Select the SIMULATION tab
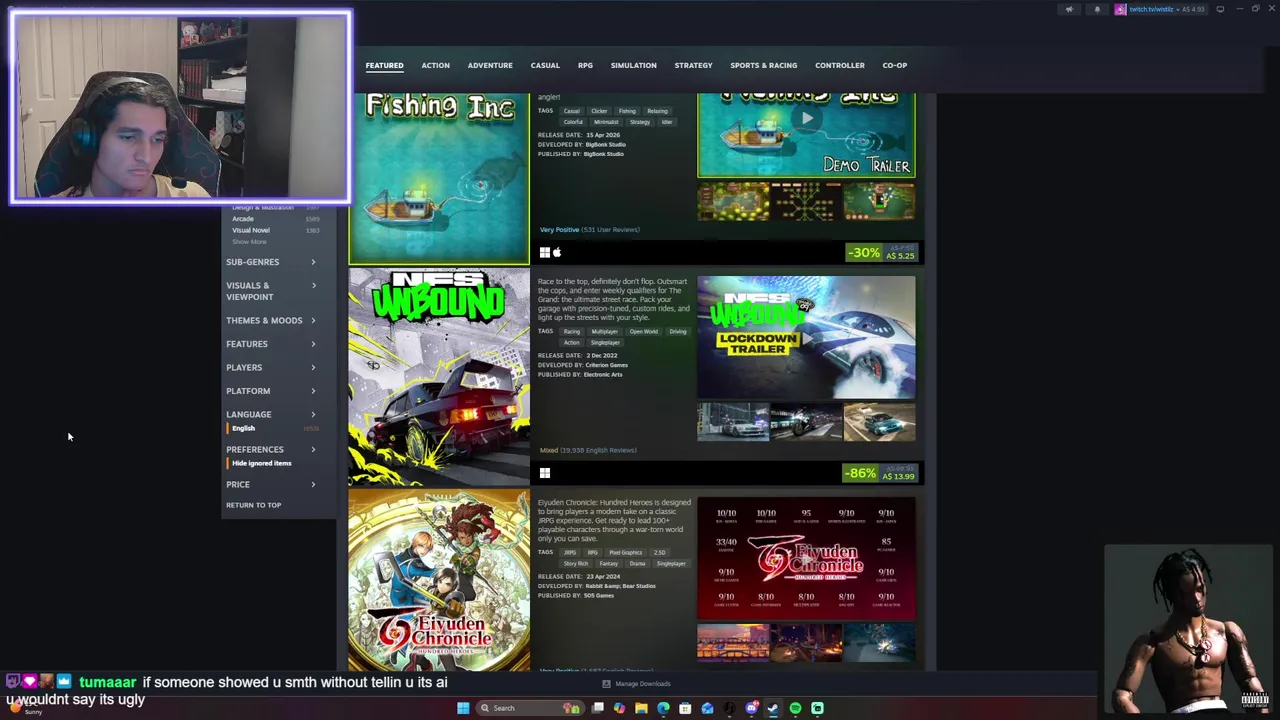 click(634, 65)
